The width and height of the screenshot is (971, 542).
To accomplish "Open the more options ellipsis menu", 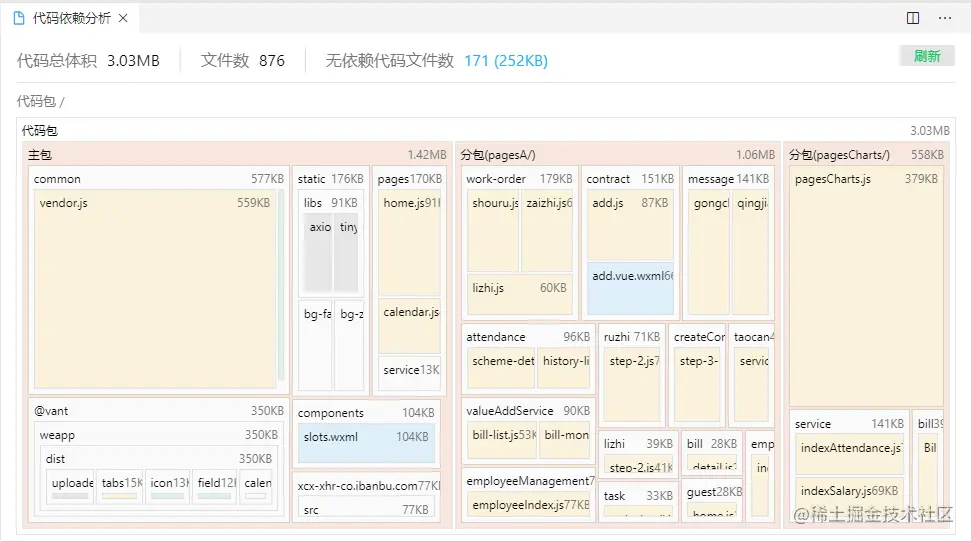I will tap(944, 18).
